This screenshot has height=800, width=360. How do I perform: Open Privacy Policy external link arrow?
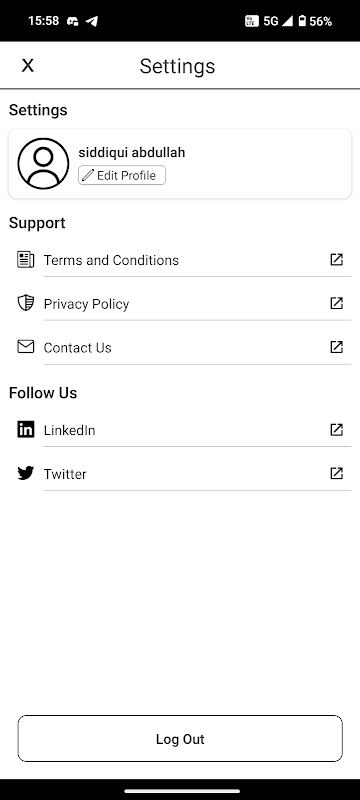(x=337, y=303)
